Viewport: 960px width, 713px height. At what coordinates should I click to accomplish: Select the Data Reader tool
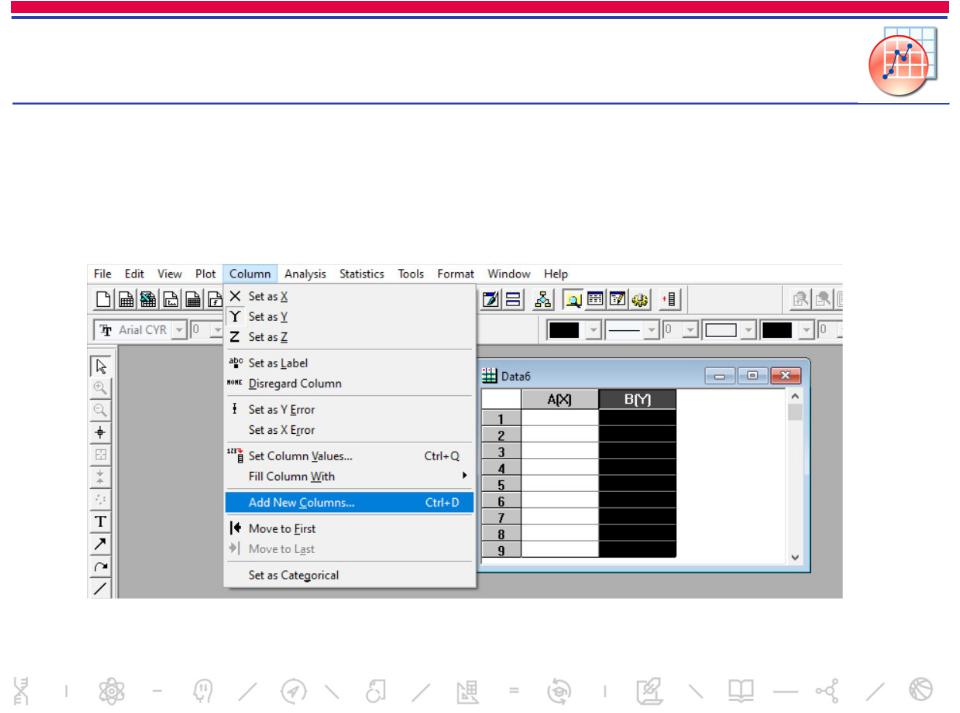pos(100,455)
